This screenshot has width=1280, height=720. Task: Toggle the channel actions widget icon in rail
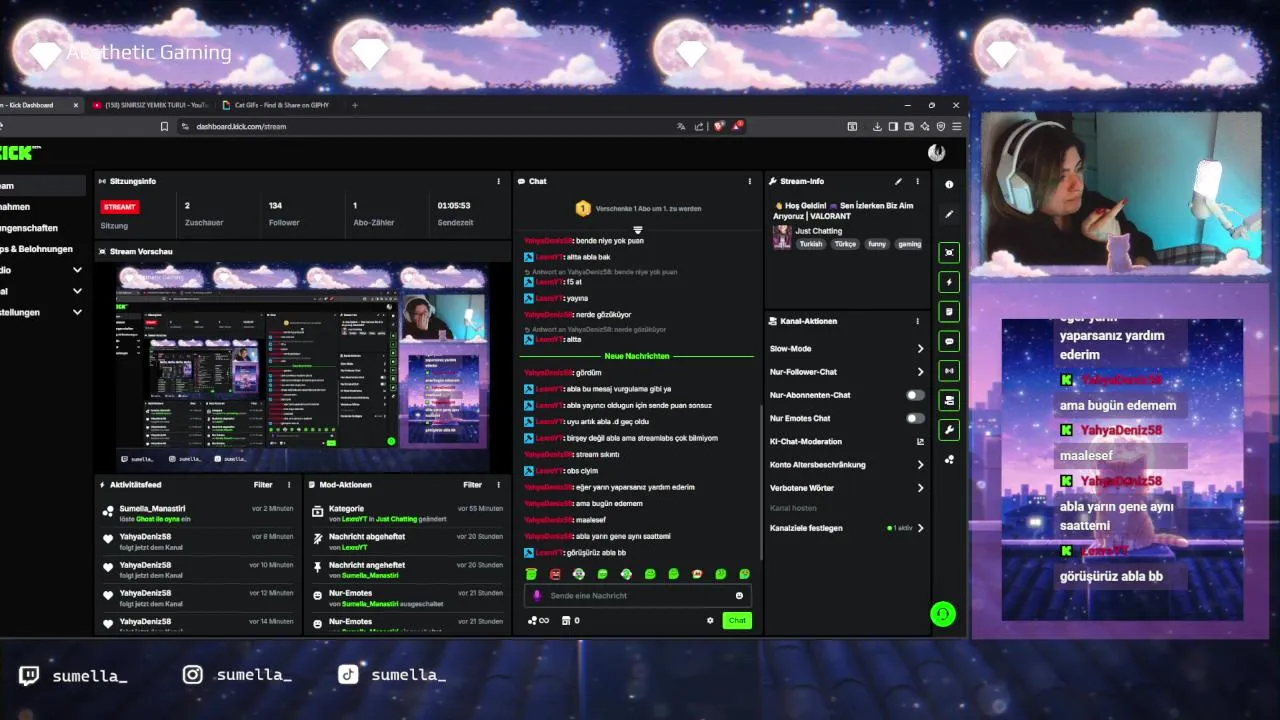[x=949, y=400]
